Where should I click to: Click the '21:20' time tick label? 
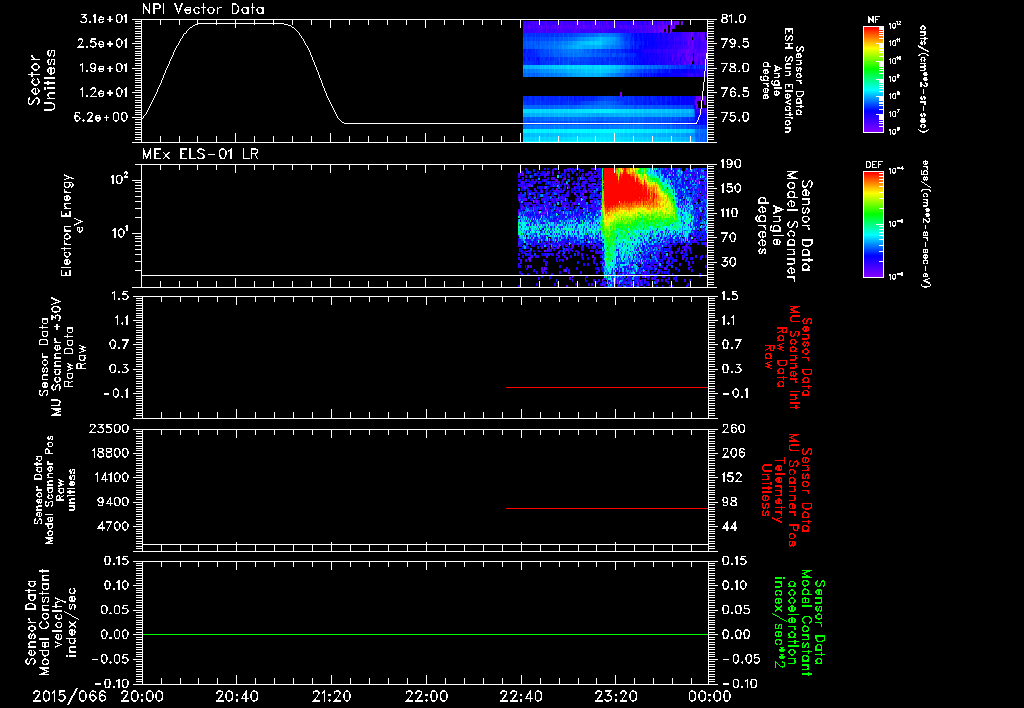[331, 696]
